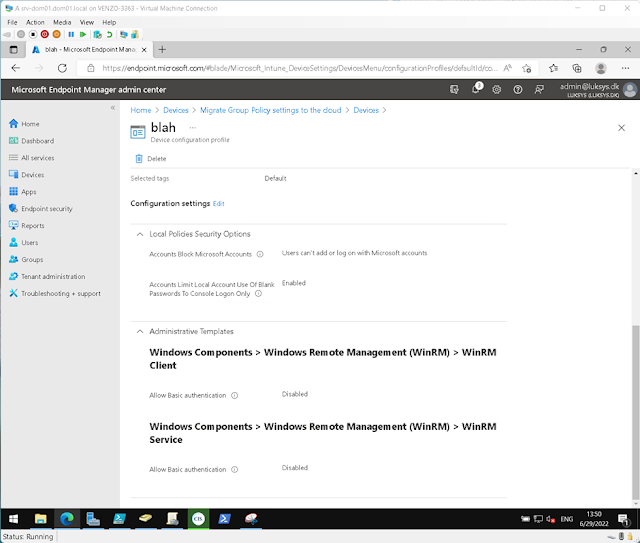Click info icon for WinRM Client Basic authentication
Screen dimensions: 640x543
pyautogui.click(x=235, y=396)
